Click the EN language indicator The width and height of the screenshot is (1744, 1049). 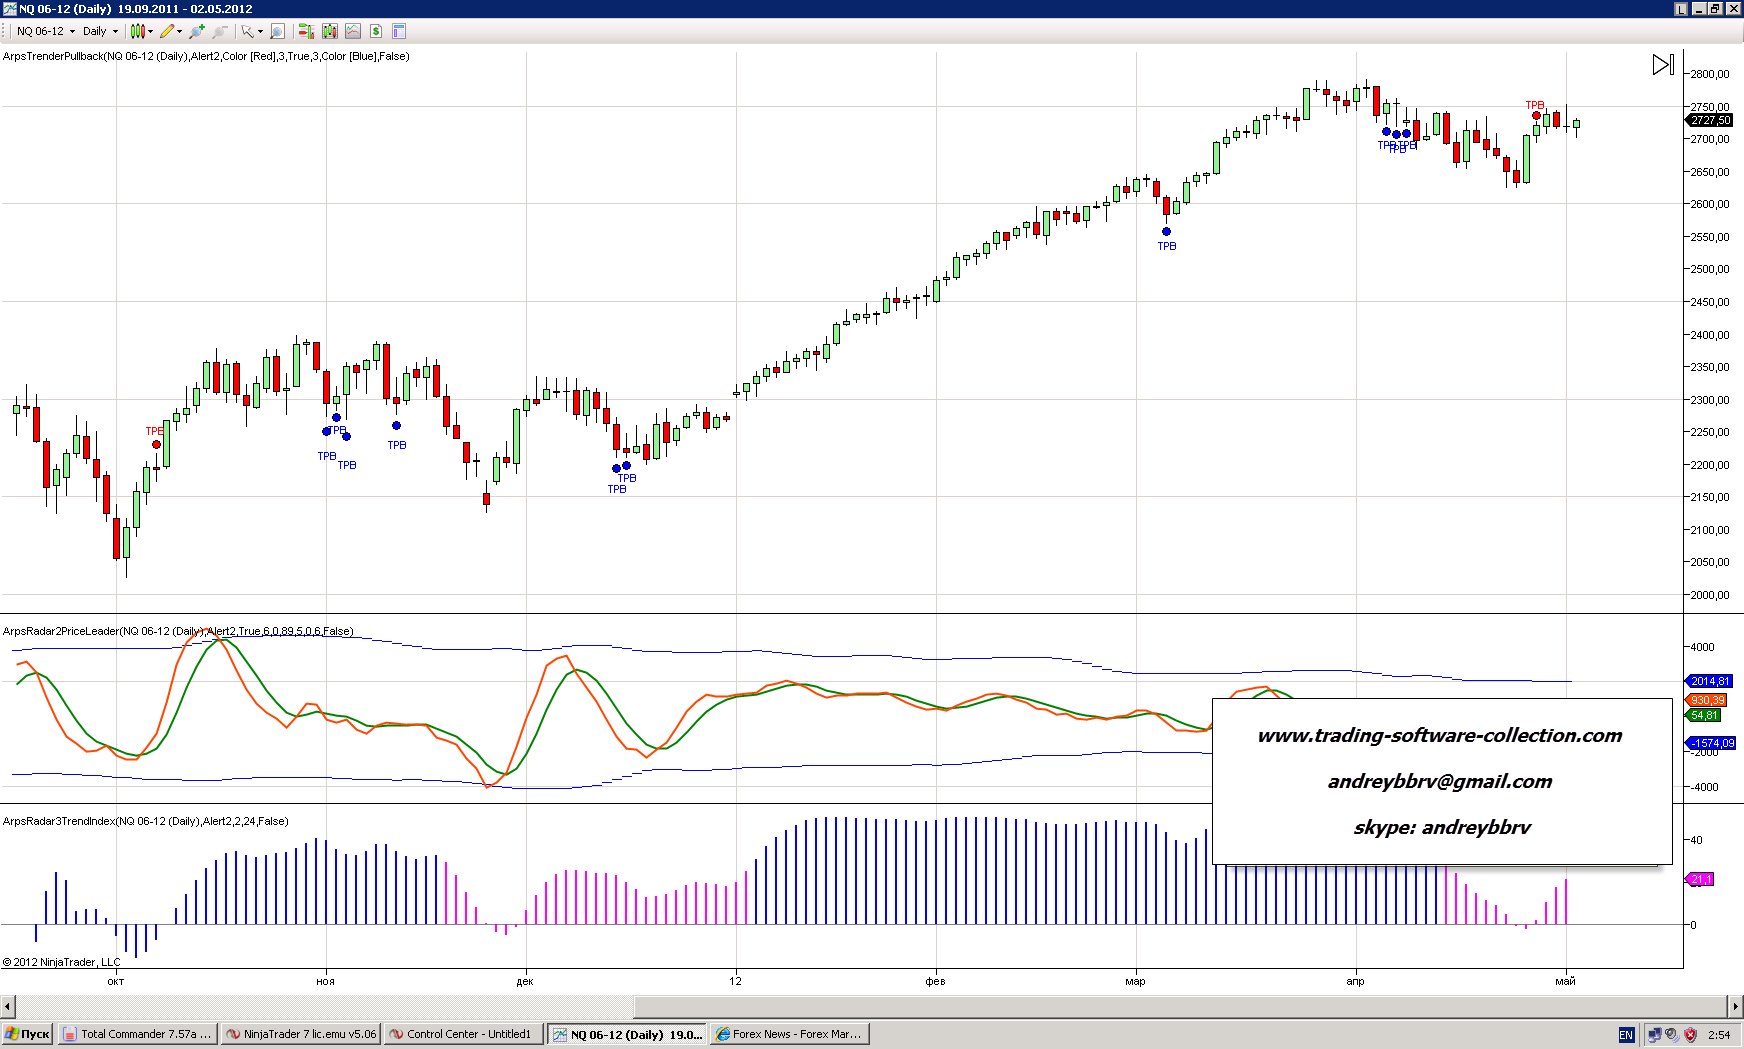click(1626, 1035)
